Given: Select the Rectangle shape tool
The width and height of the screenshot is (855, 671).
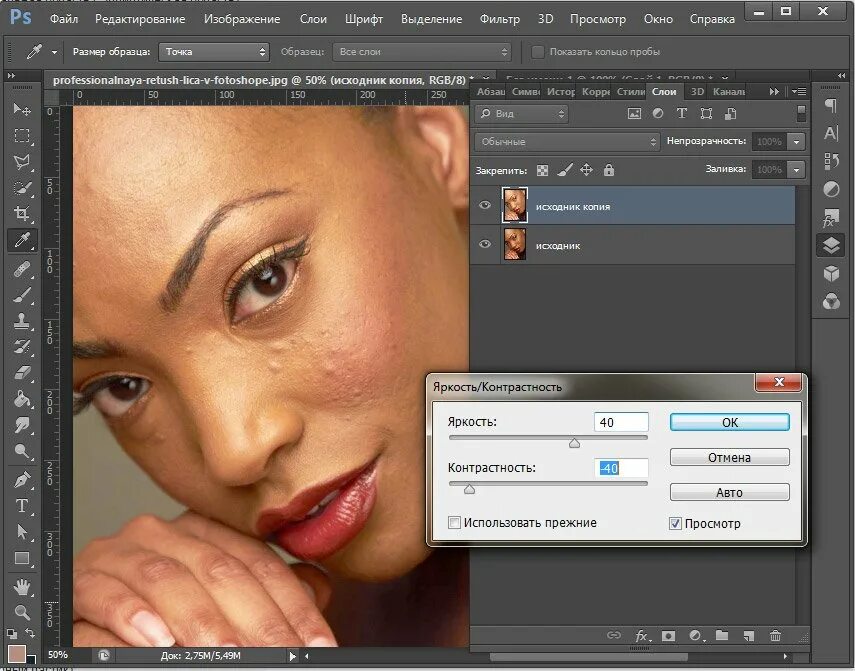Looking at the screenshot, I should point(22,558).
